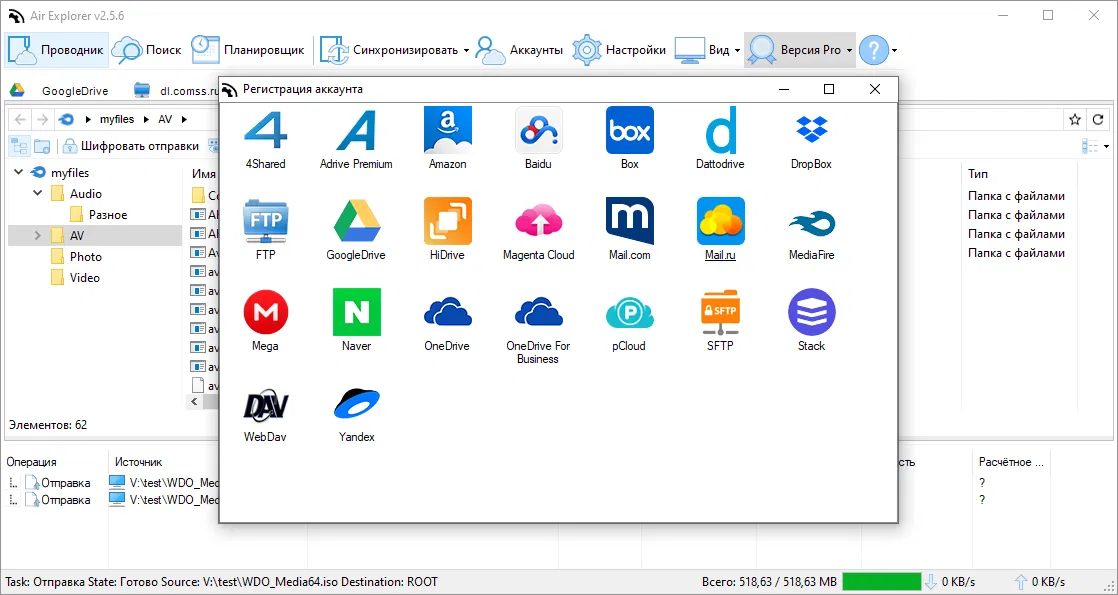
Task: Click the AV breadcrumb segment
Action: [x=165, y=119]
